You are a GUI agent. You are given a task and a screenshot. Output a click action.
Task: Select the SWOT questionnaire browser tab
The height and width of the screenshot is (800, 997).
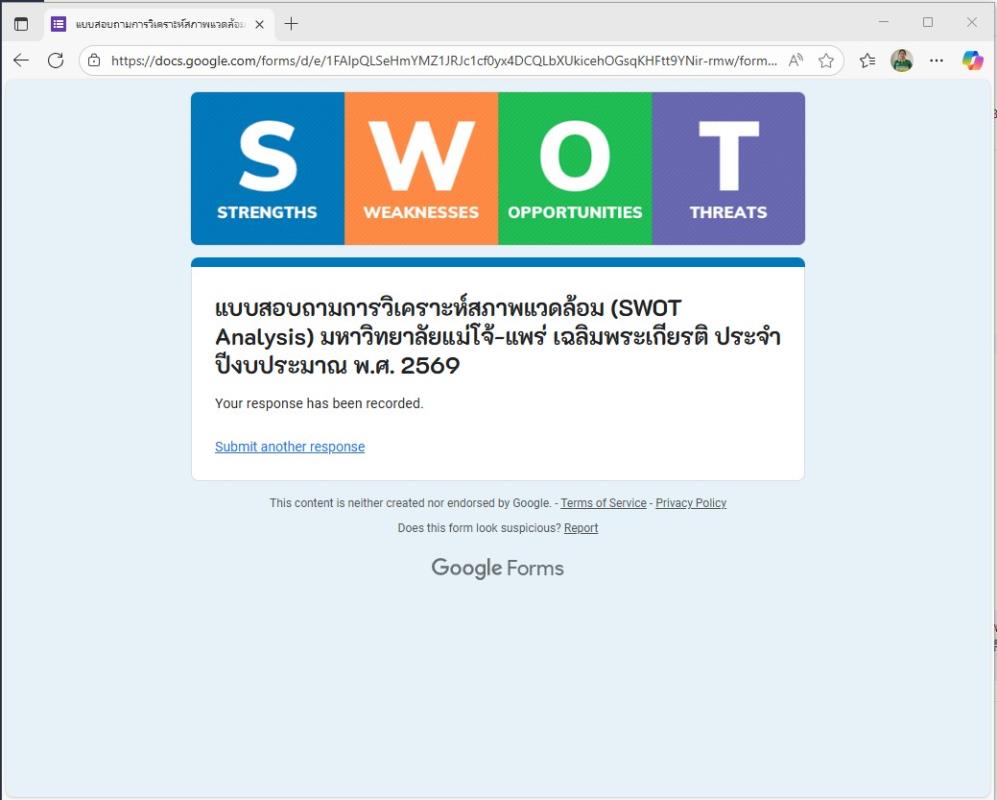150,23
